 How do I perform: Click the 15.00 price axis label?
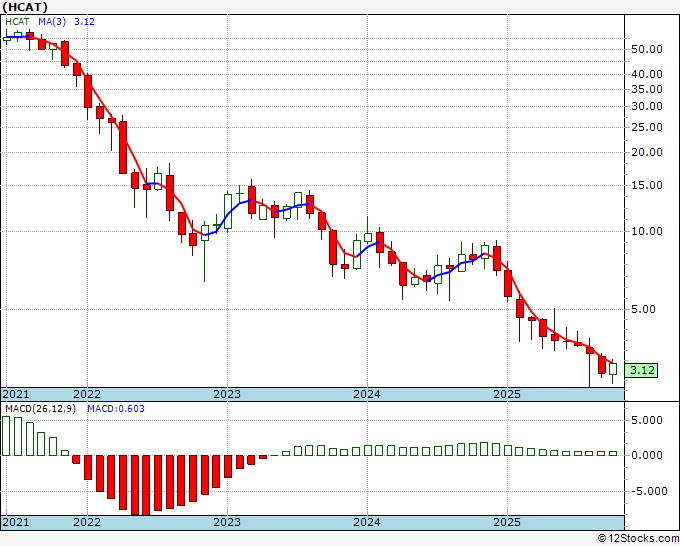pos(647,185)
